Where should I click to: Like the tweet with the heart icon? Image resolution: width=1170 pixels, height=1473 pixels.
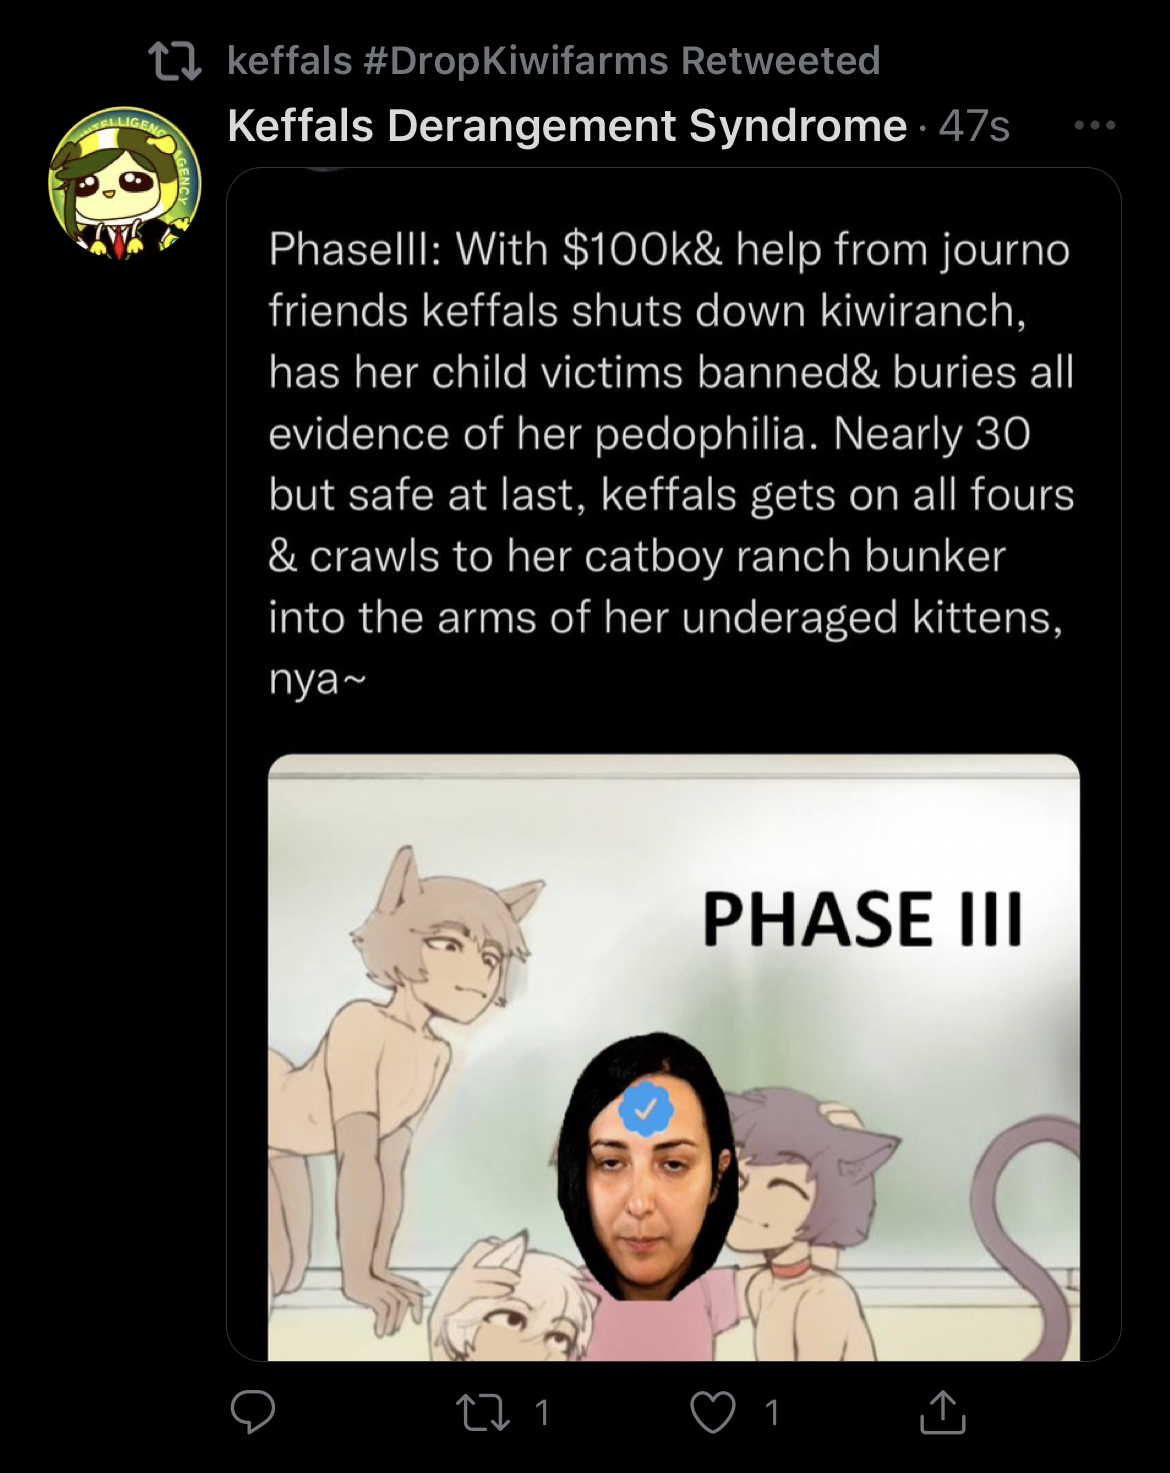tap(713, 1412)
